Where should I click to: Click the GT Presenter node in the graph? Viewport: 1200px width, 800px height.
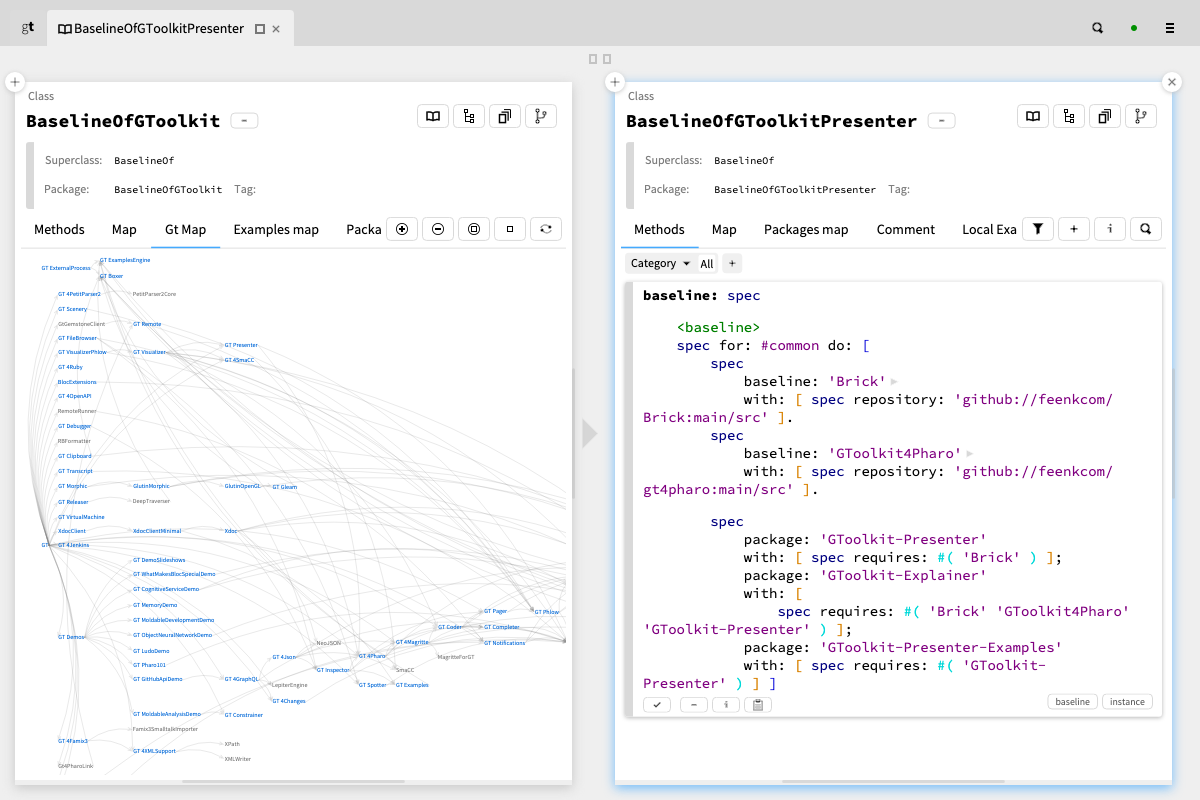click(x=241, y=345)
